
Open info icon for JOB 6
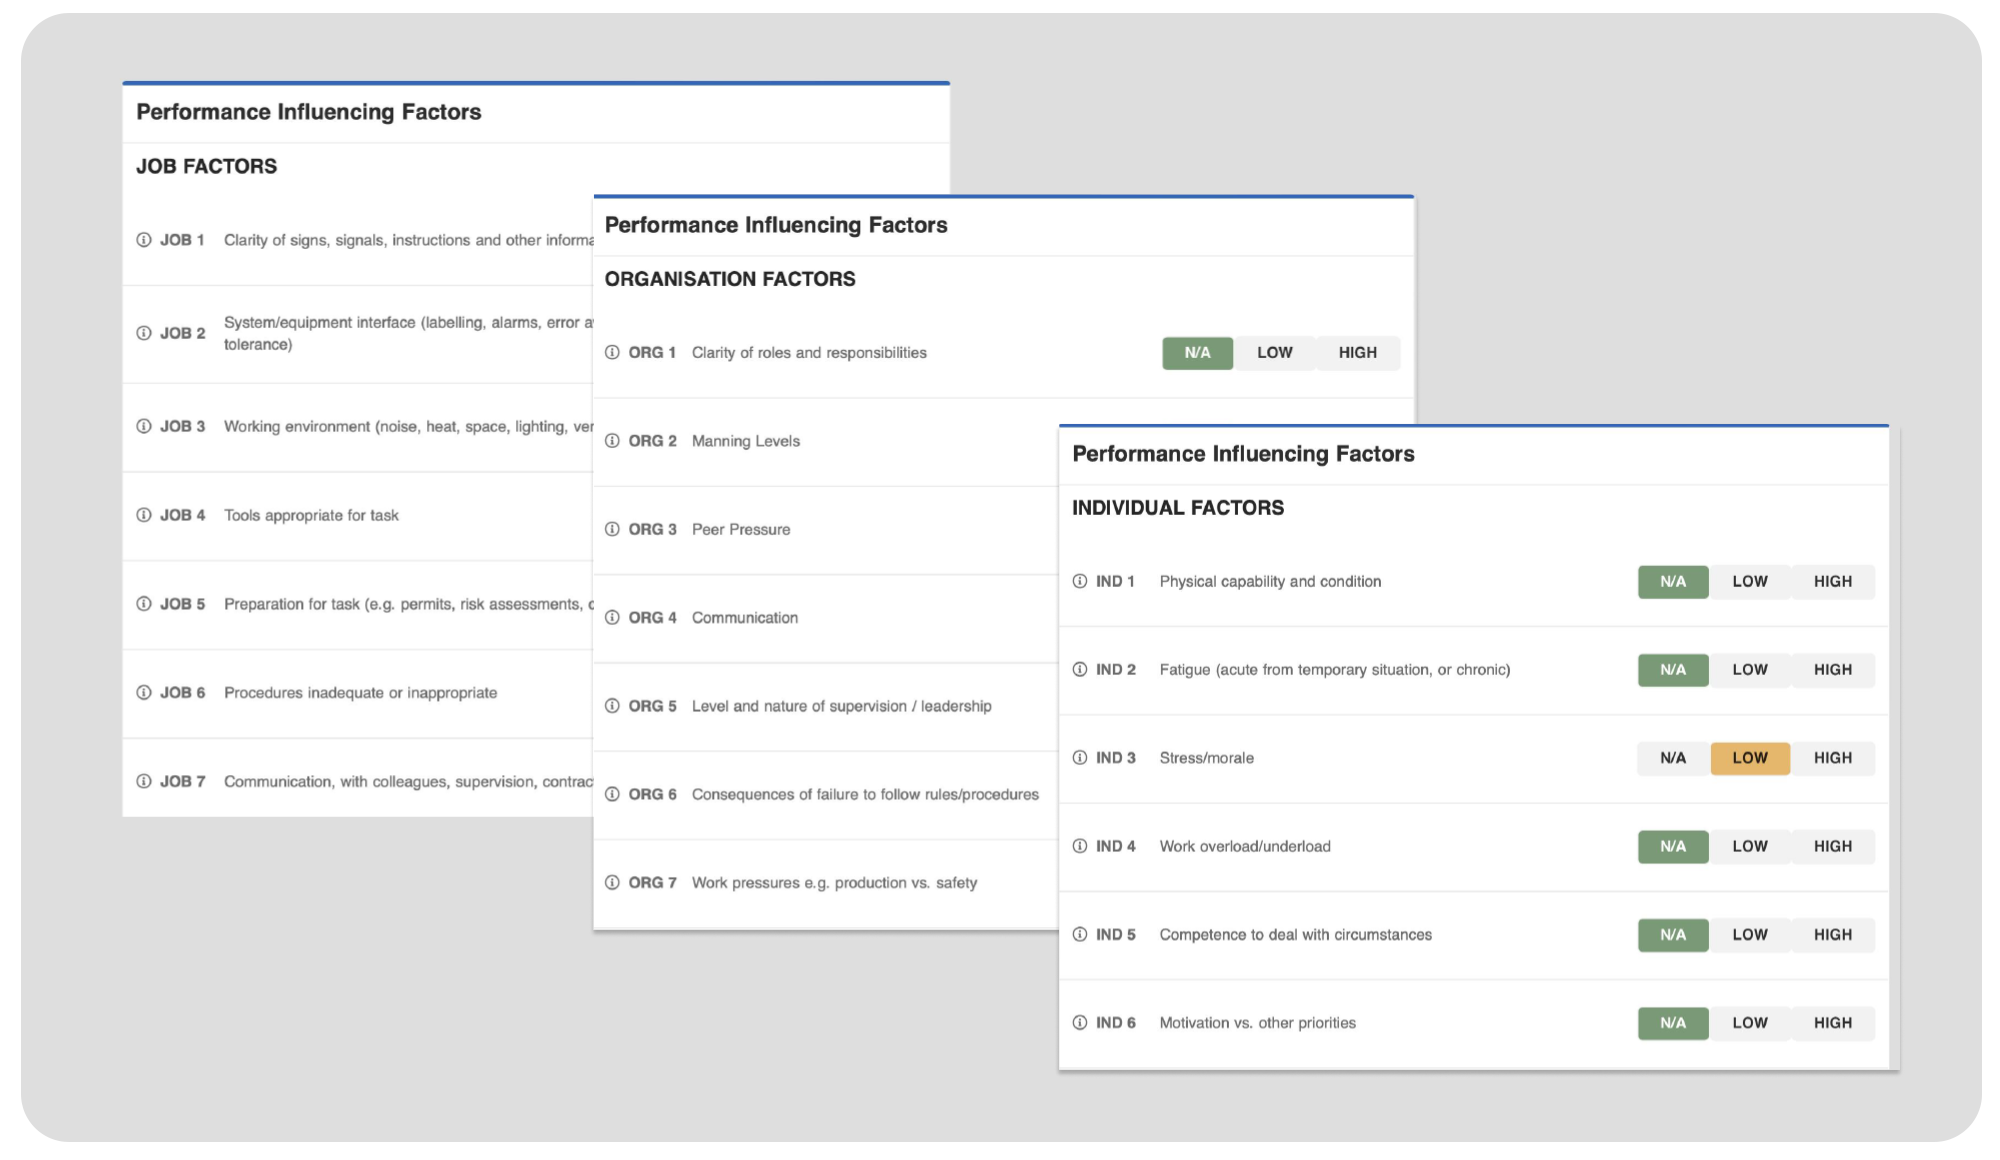(144, 693)
